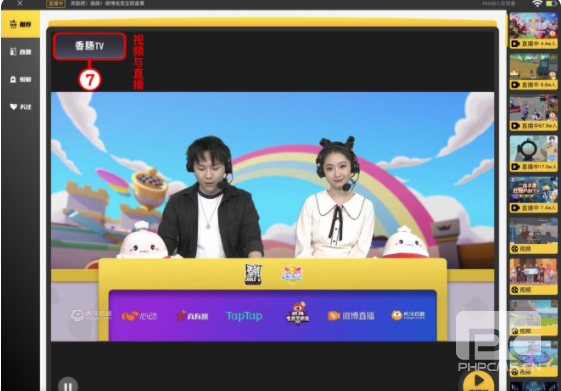Click camera icon on the 8.6w人 label
The image size is (561, 391).
coord(515,85)
